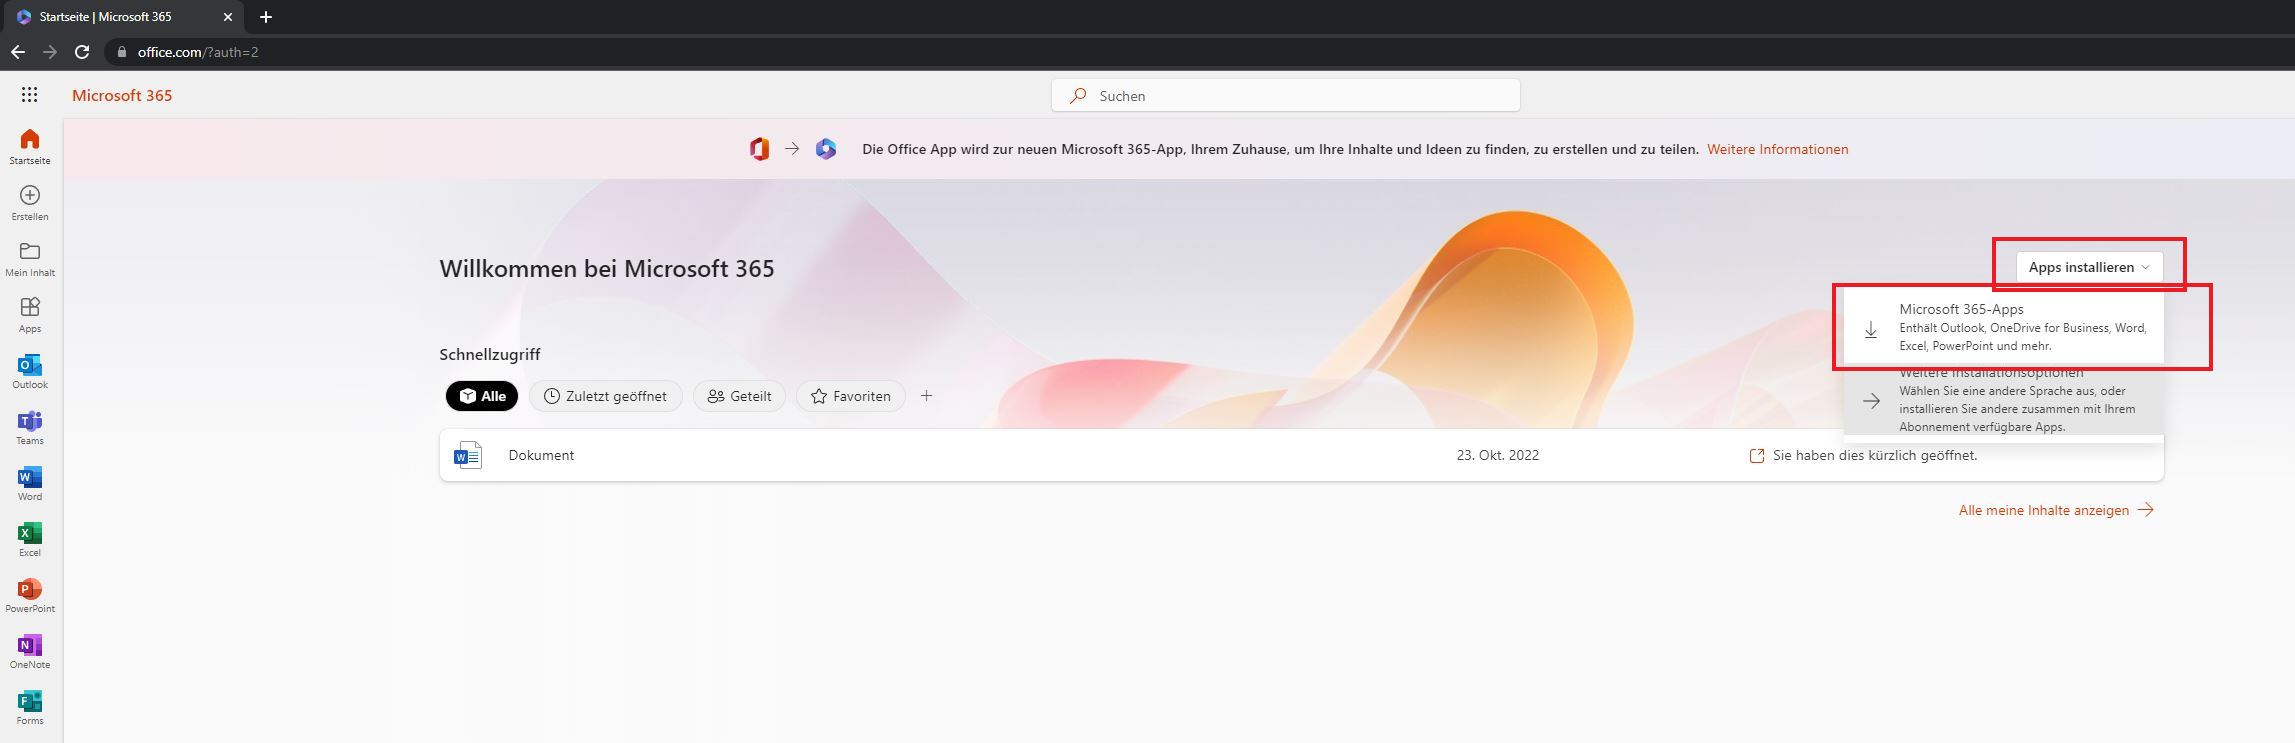2295x743 pixels.
Task: Launch Outlook from the sidebar
Action: pyautogui.click(x=30, y=370)
